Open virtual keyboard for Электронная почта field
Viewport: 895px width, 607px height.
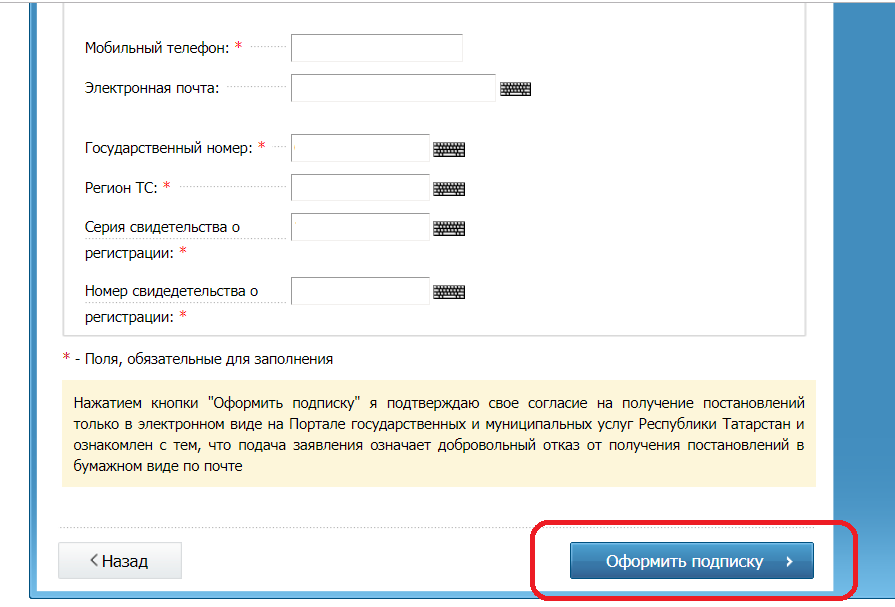515,89
